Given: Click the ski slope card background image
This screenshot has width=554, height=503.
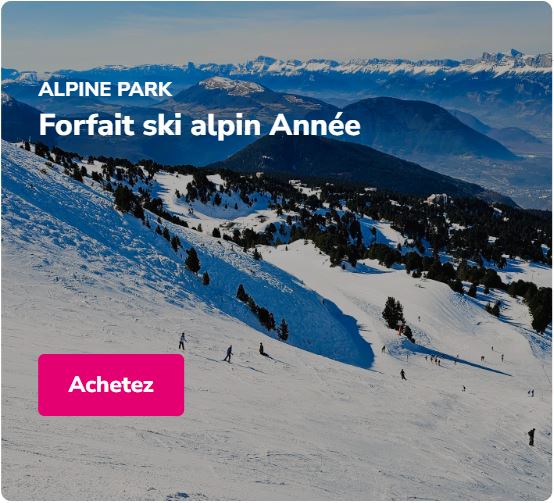Looking at the screenshot, I should pyautogui.click(x=277, y=251).
